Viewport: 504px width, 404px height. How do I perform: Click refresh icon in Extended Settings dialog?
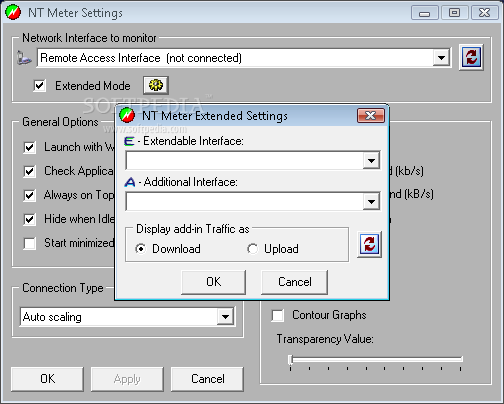pos(369,244)
